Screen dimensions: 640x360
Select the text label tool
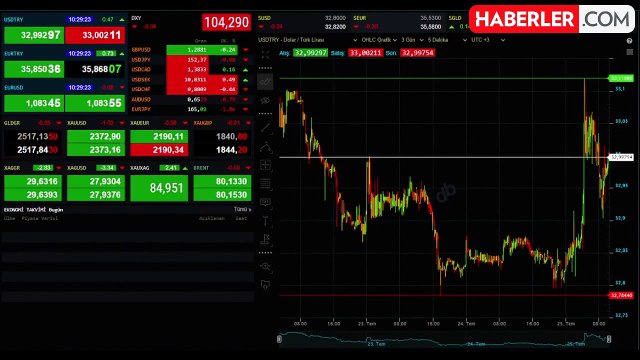click(x=265, y=221)
